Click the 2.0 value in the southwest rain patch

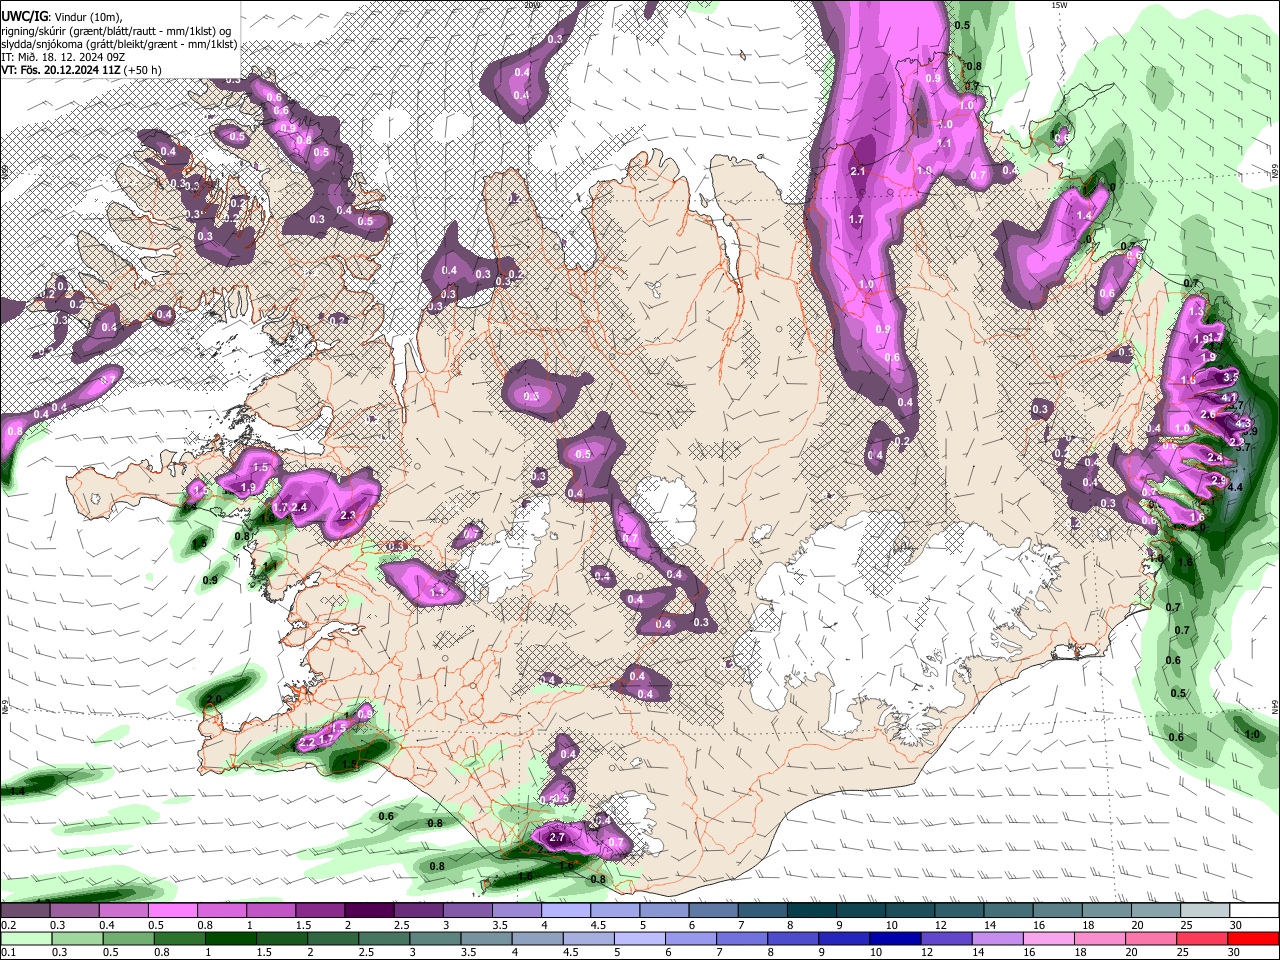click(x=215, y=699)
